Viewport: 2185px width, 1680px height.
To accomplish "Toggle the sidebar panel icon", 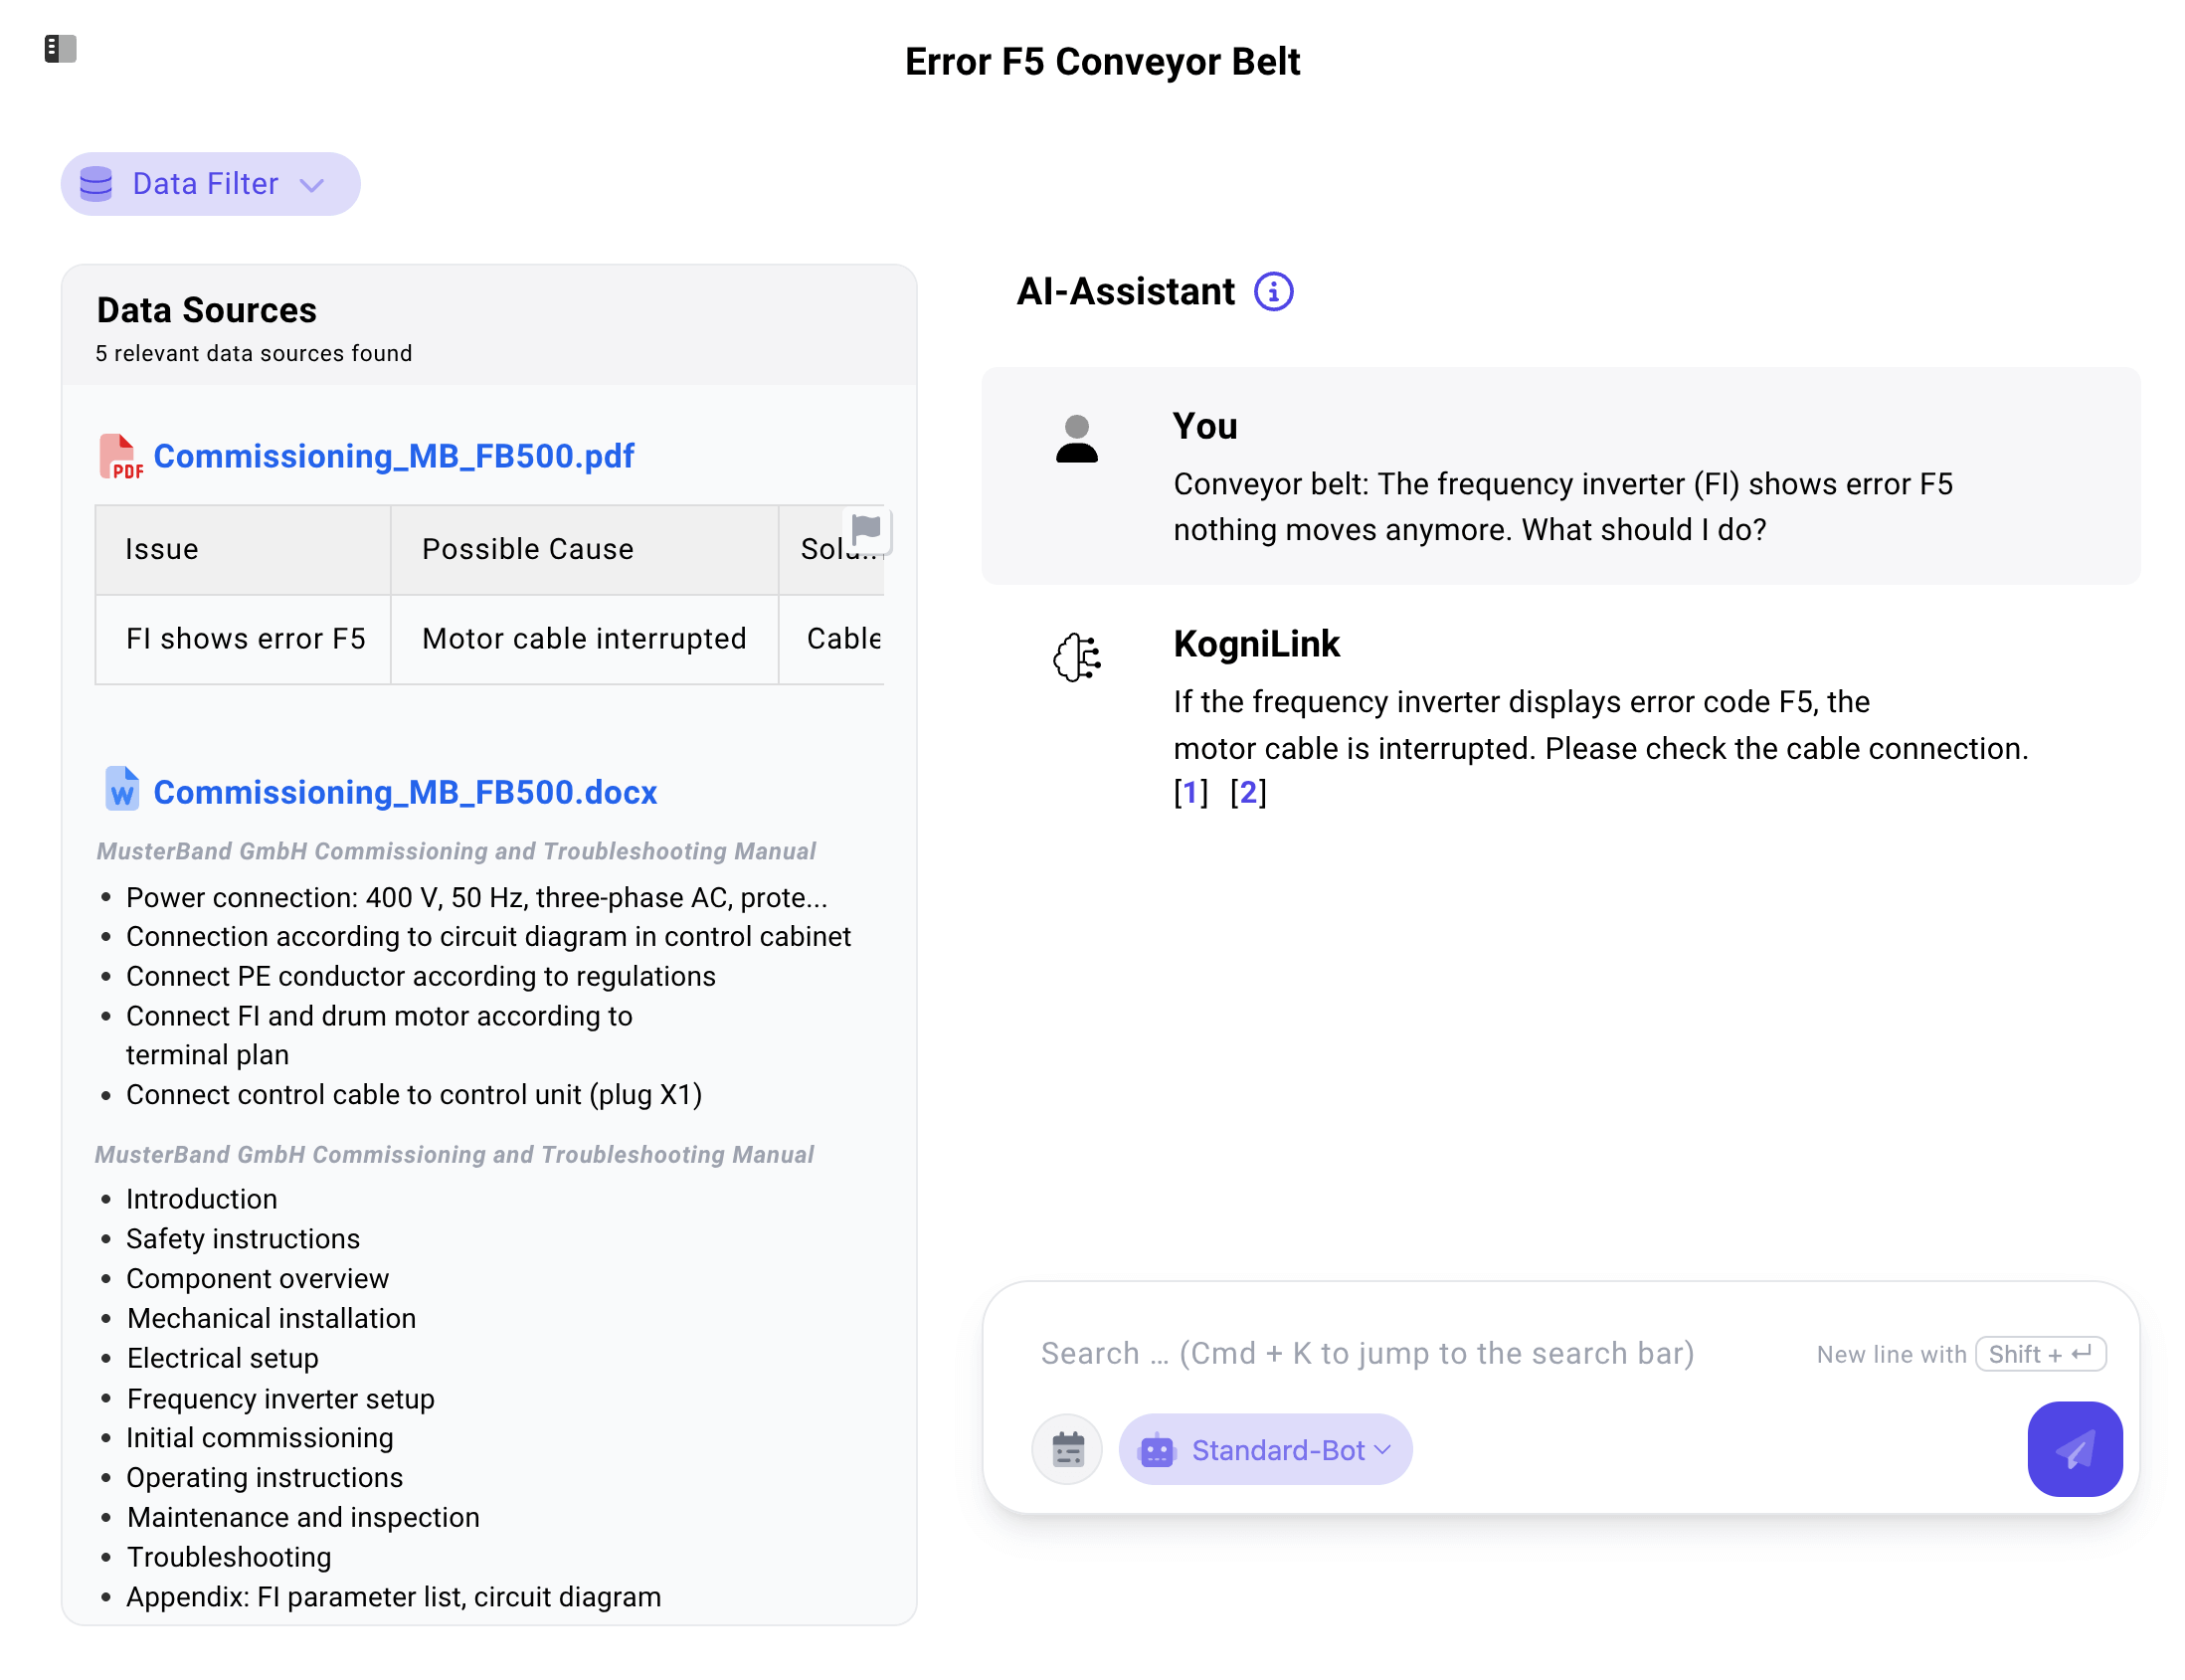I will pos(60,48).
